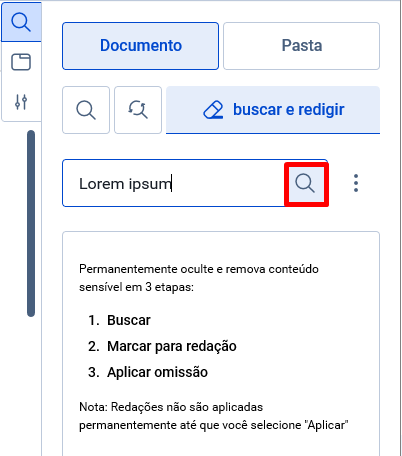Open the adjustment sliders sidebar icon
This screenshot has width=402, height=456.
click(21, 102)
